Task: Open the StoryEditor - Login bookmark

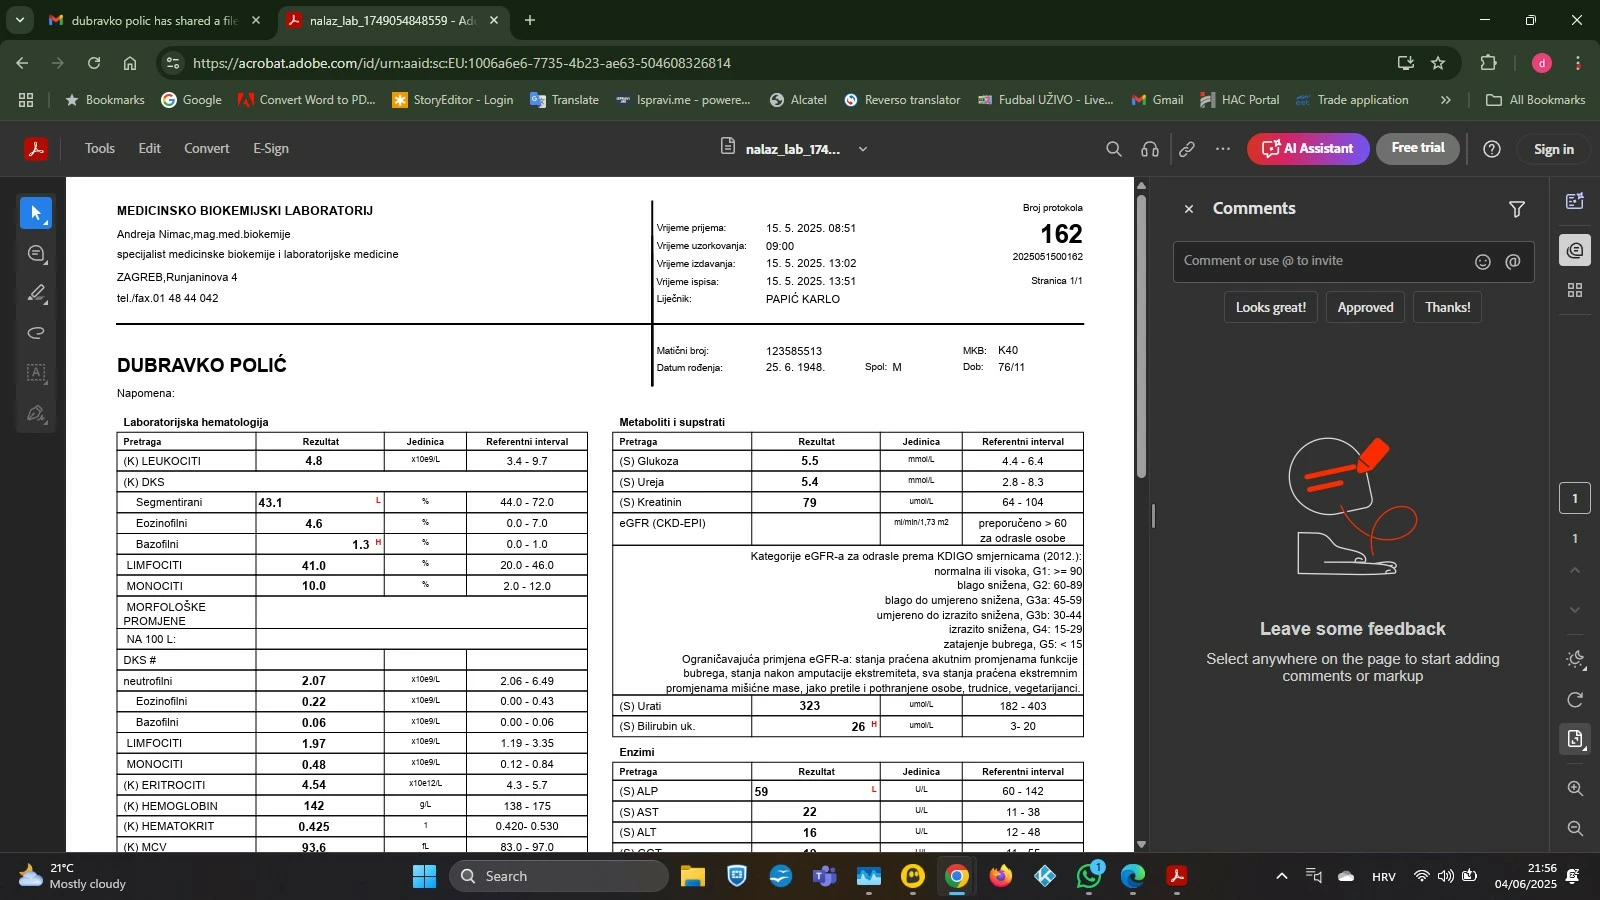Action: (453, 100)
